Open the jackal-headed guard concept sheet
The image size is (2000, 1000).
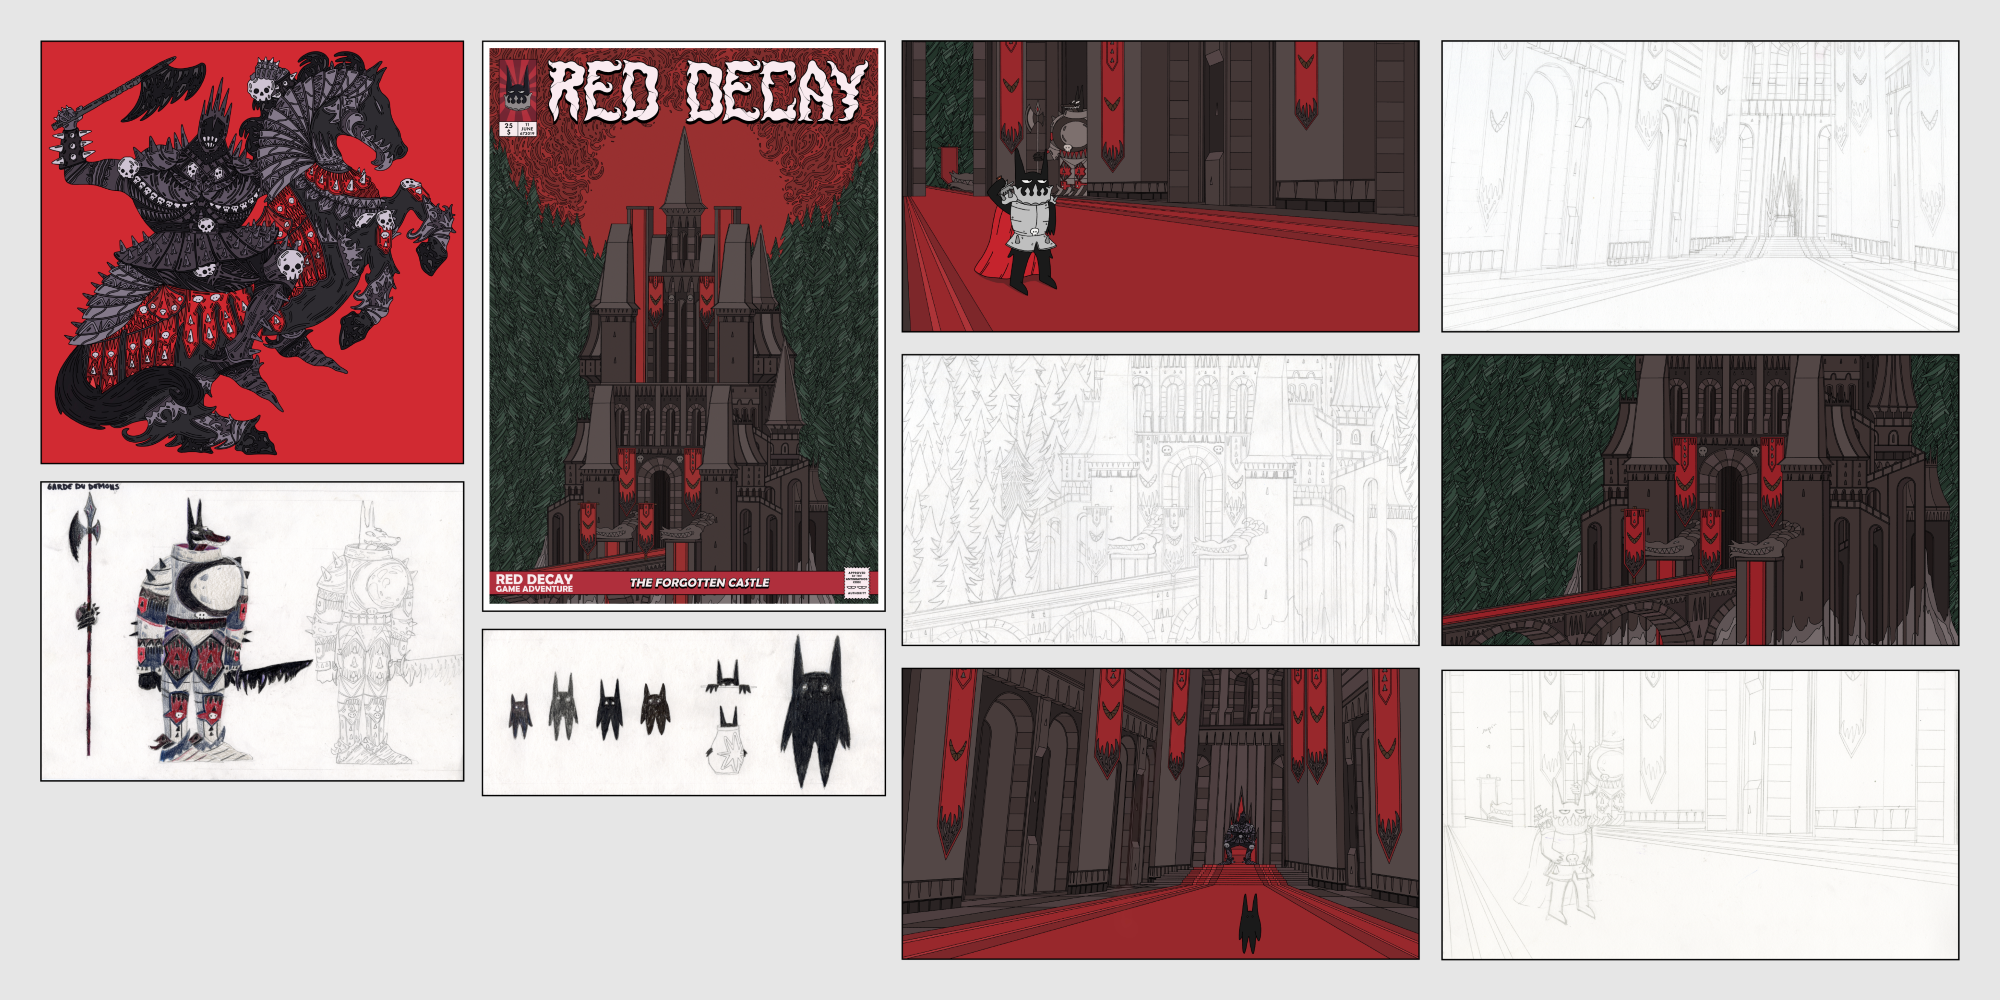(x=252, y=631)
